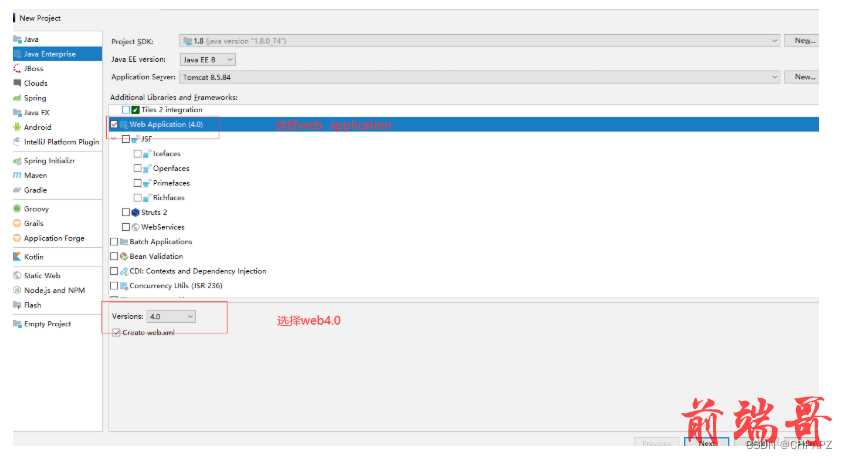
Task: Collapse the Web Application tree node
Action: (114, 139)
